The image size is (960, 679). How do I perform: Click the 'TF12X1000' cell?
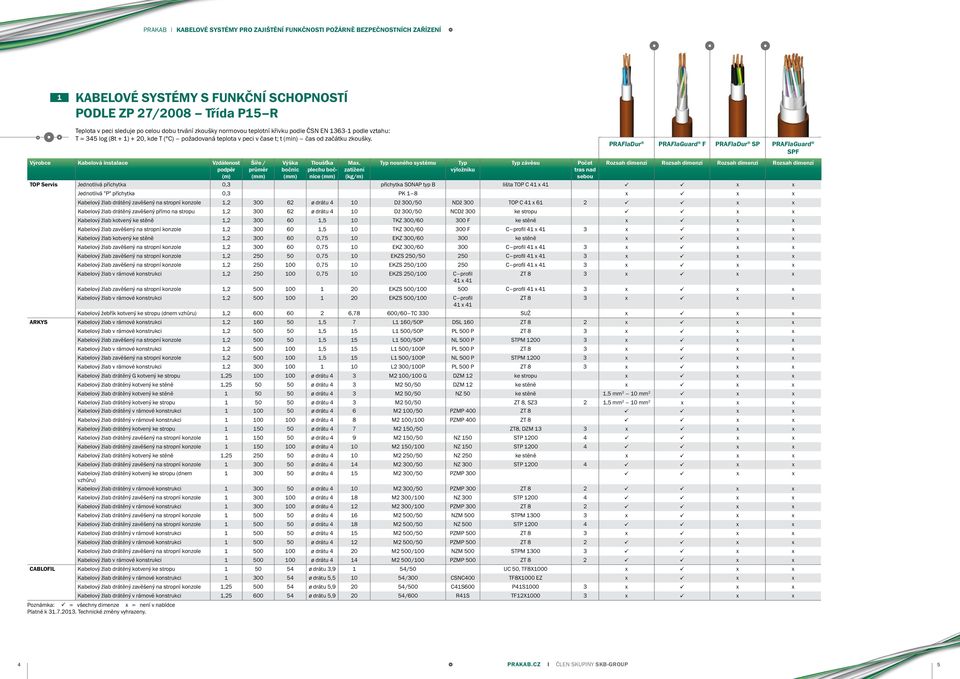[525, 596]
